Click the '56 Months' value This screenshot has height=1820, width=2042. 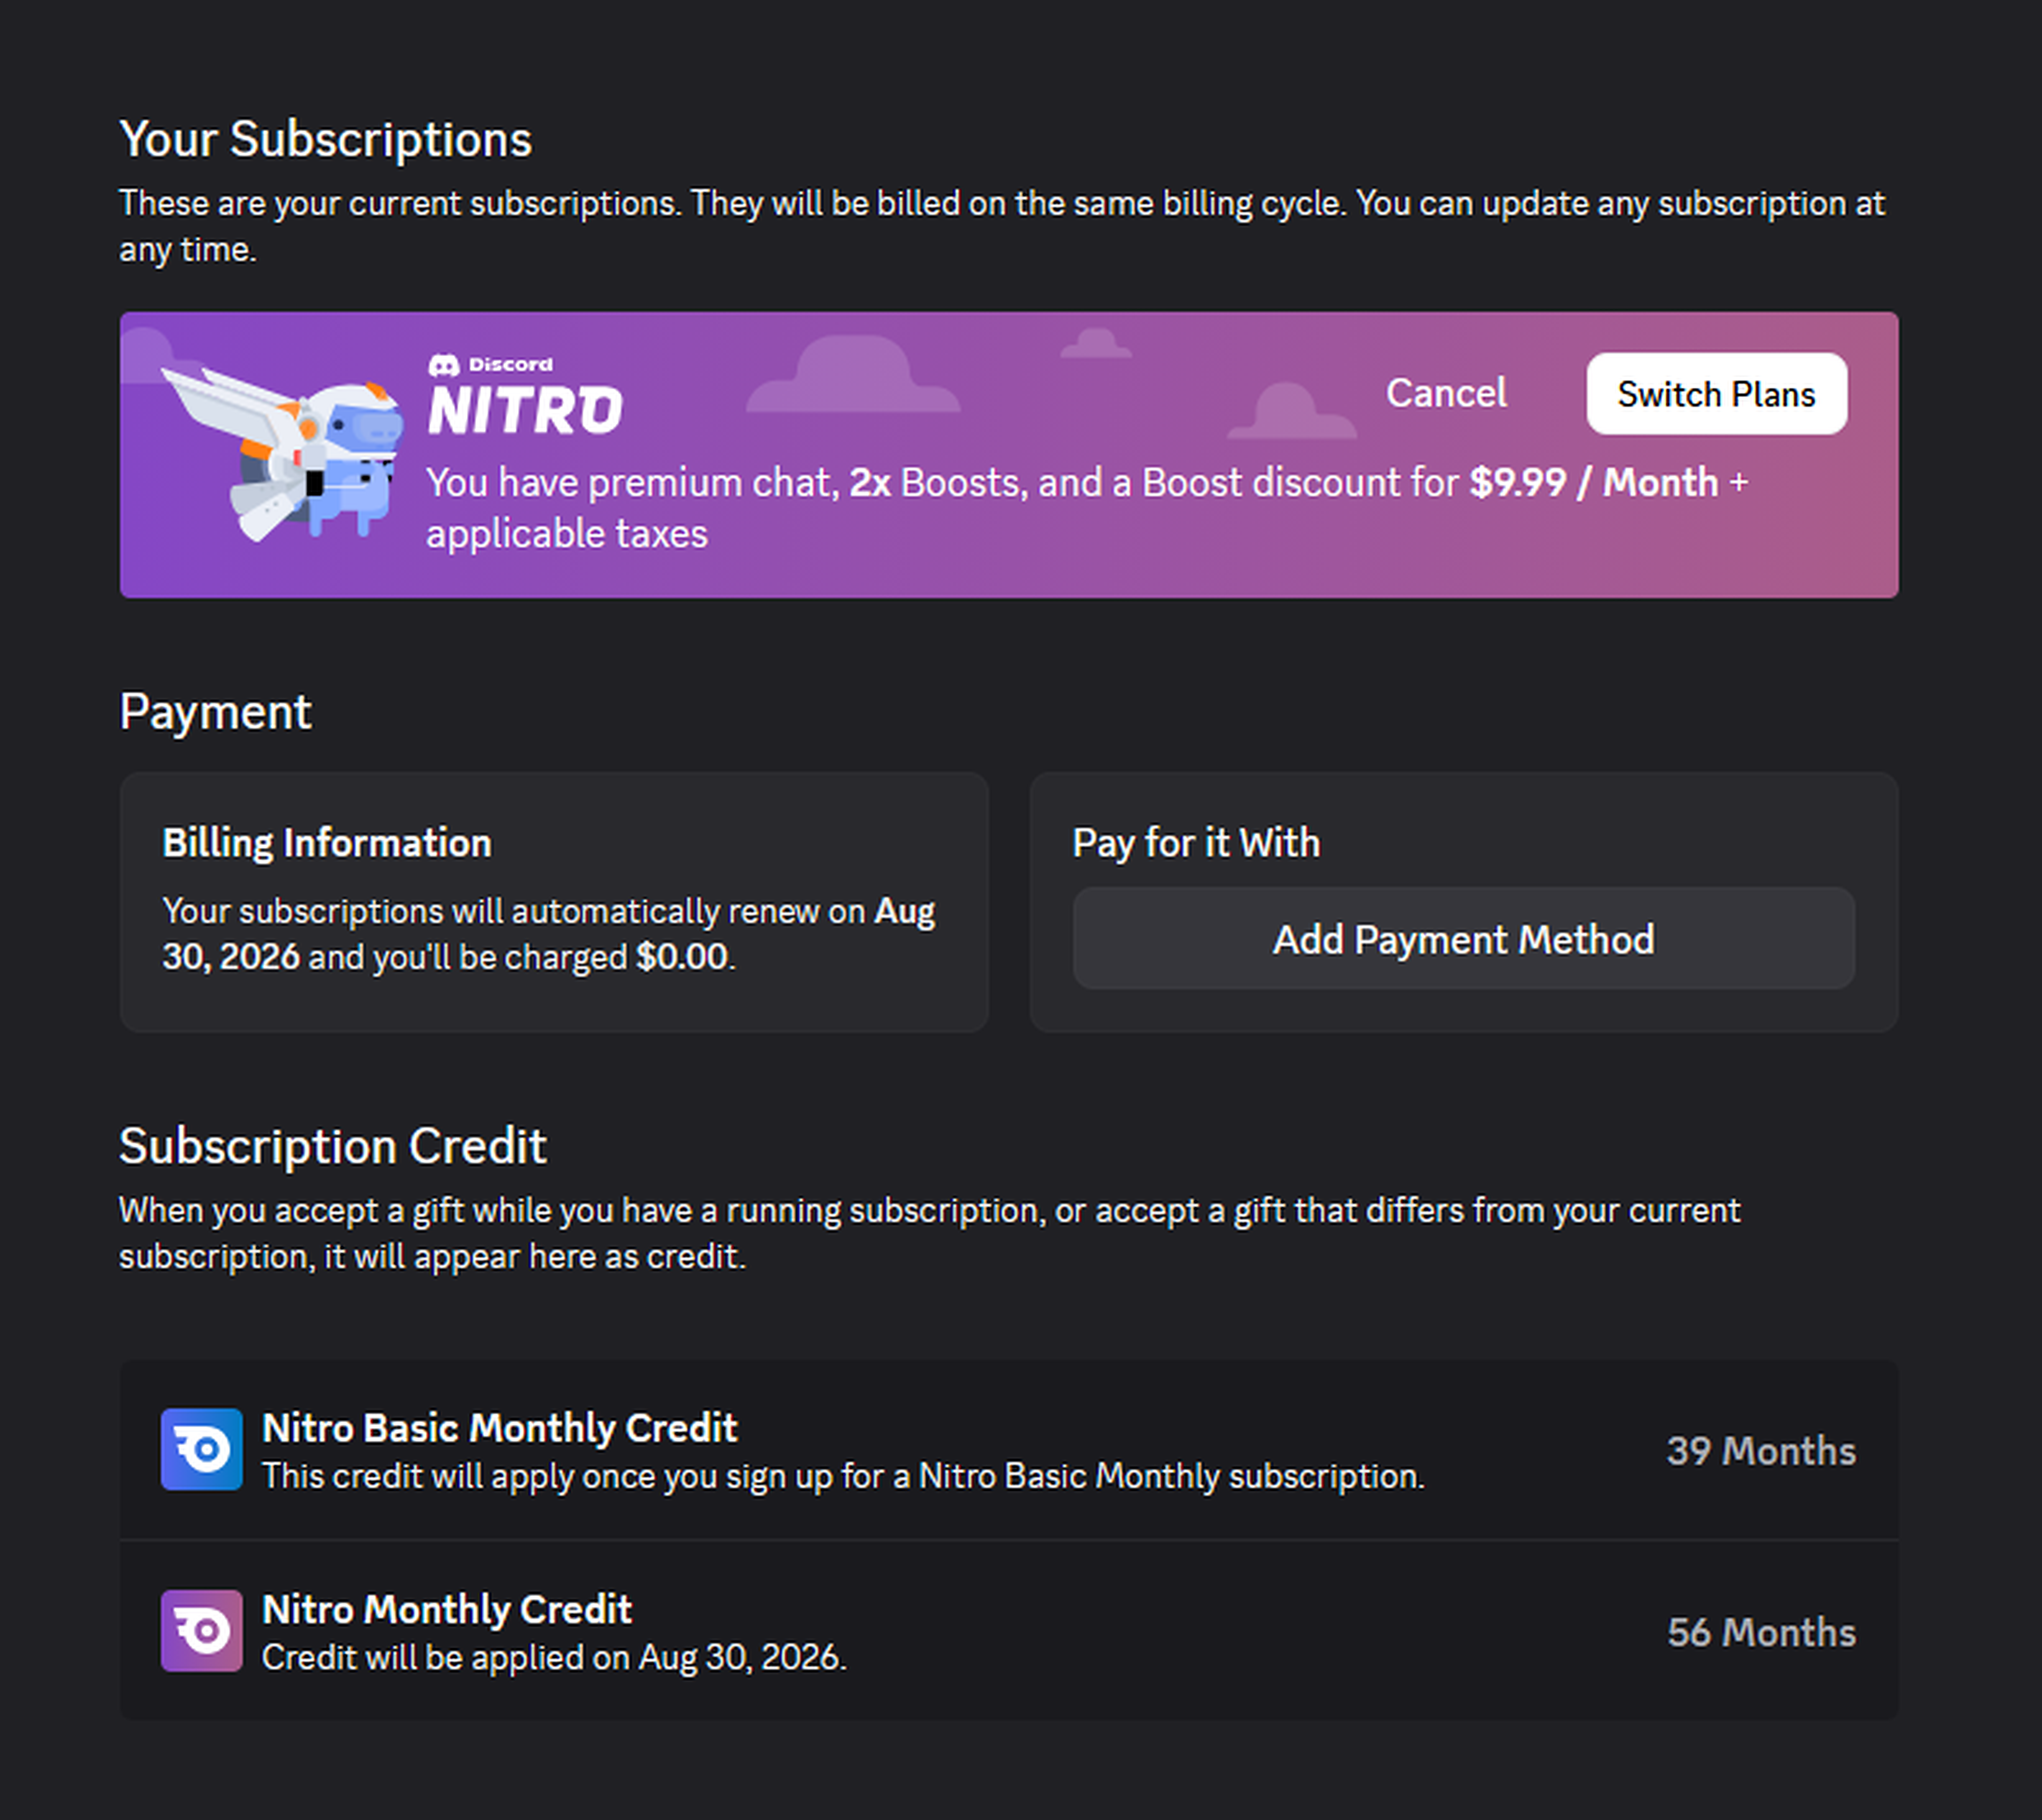point(1761,1632)
